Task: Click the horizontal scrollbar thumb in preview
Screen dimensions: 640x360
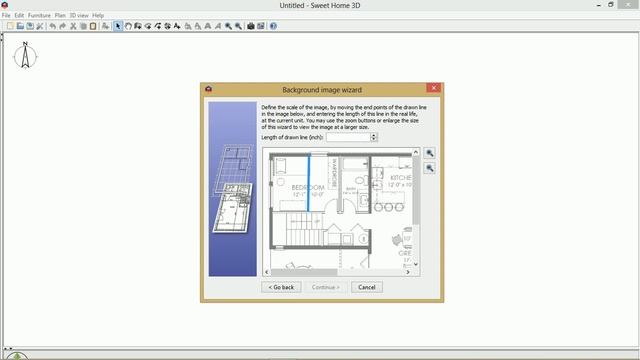Action: (304, 272)
